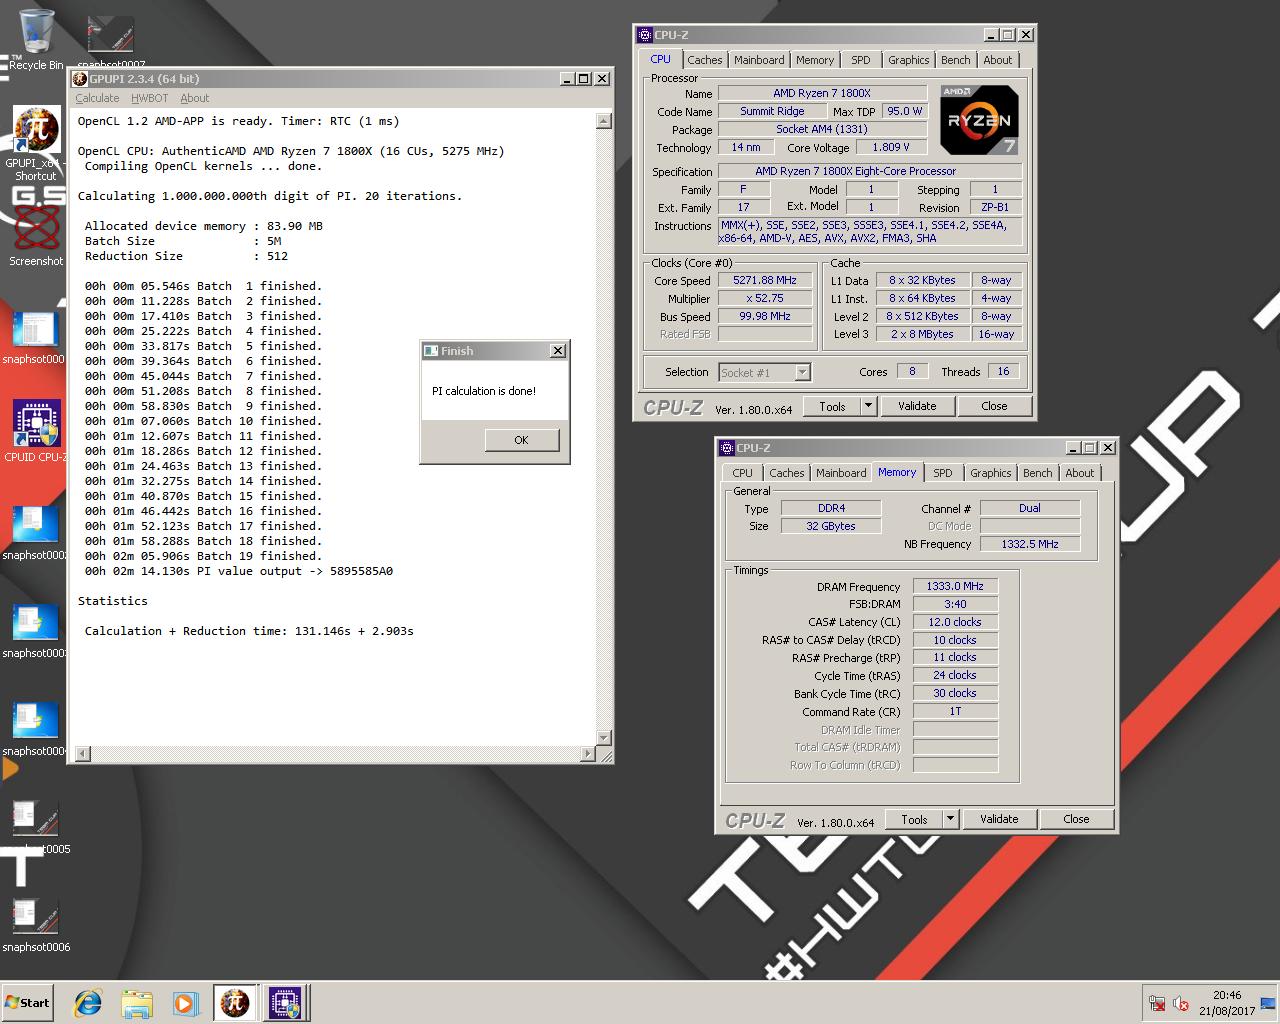Switch to Bench tab in upper CPU-Z
The height and width of the screenshot is (1024, 1280).
(956, 60)
